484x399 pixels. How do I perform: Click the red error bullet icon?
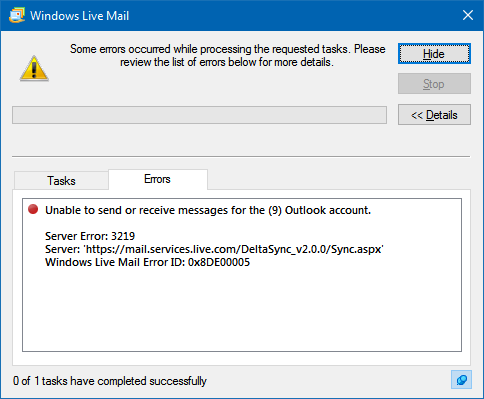coord(33,209)
